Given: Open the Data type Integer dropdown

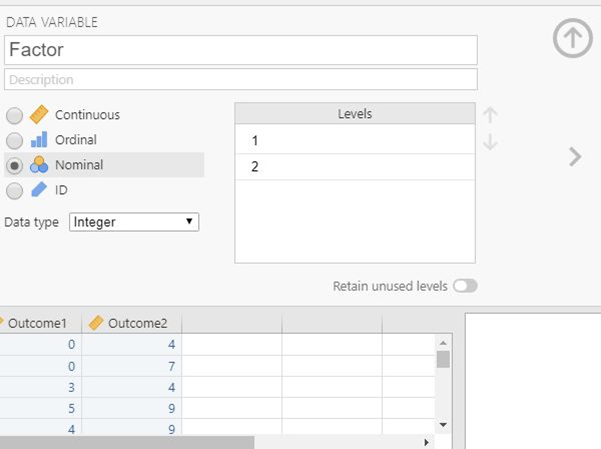Looking at the screenshot, I should tap(134, 222).
